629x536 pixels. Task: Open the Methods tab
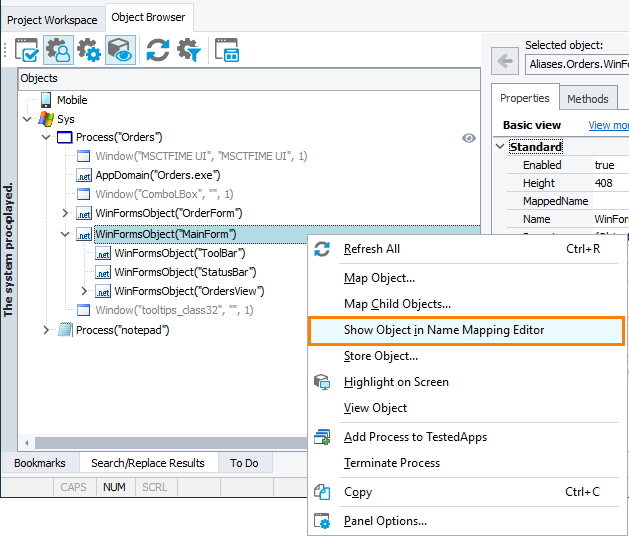pos(587,99)
